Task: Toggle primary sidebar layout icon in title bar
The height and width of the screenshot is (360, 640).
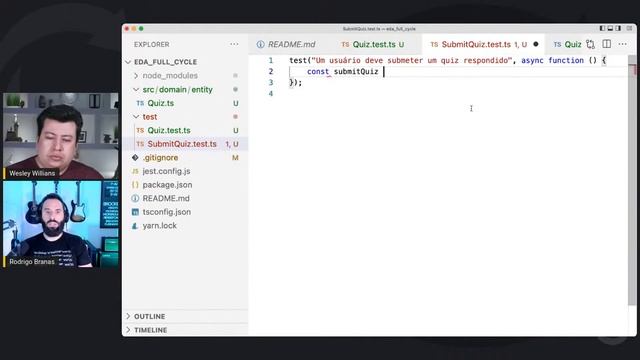Action: pos(602,29)
